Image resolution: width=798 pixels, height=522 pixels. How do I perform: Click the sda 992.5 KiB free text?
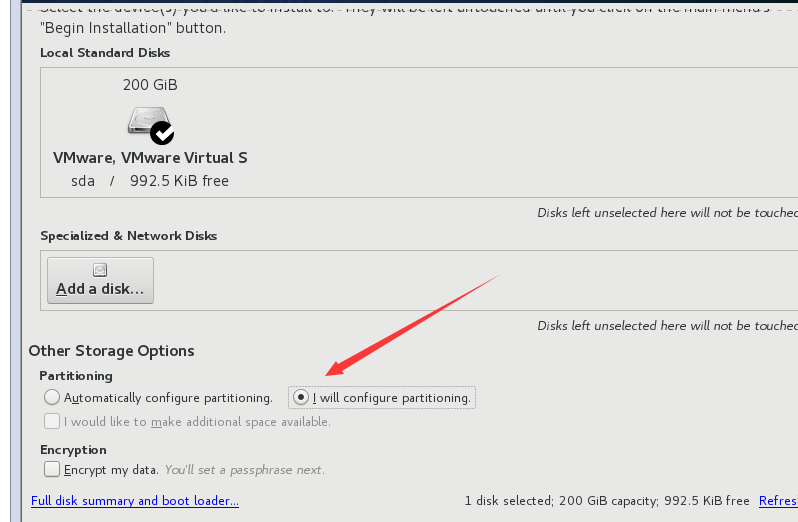150,181
